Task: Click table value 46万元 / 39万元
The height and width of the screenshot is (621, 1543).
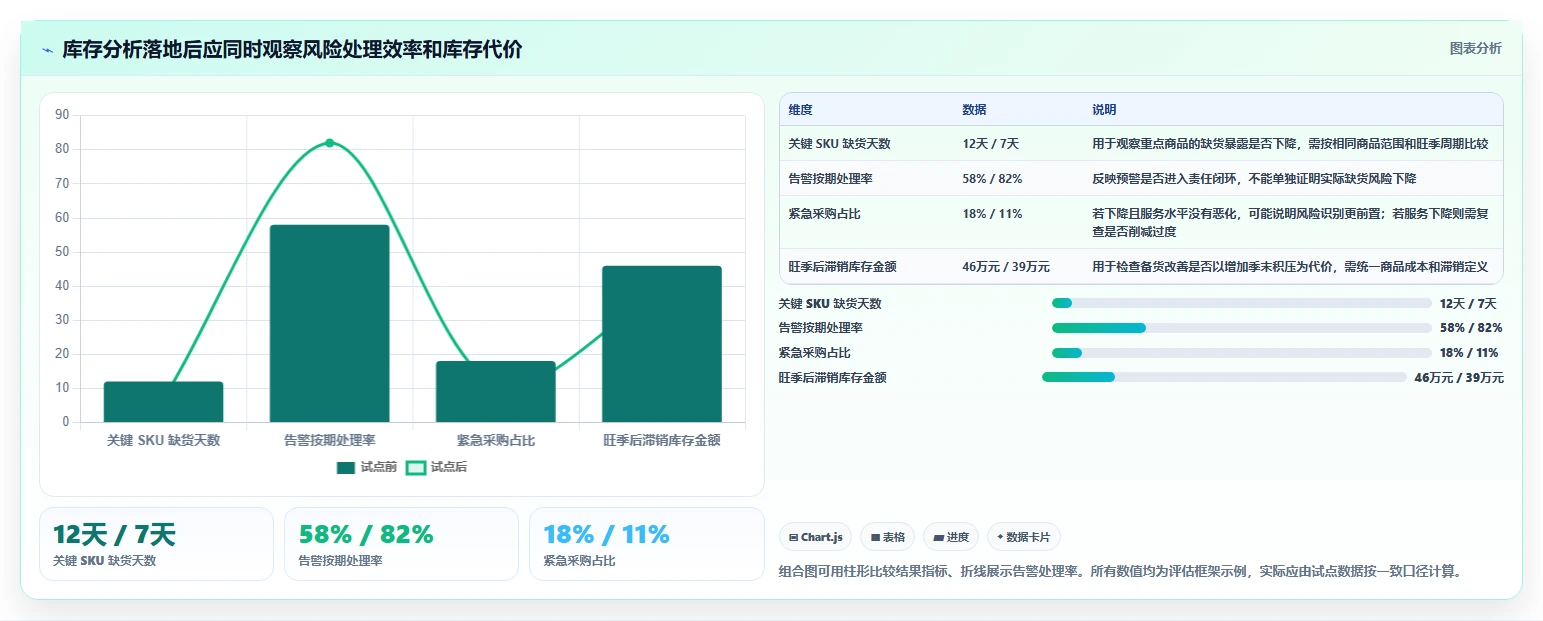Action: 1006,267
